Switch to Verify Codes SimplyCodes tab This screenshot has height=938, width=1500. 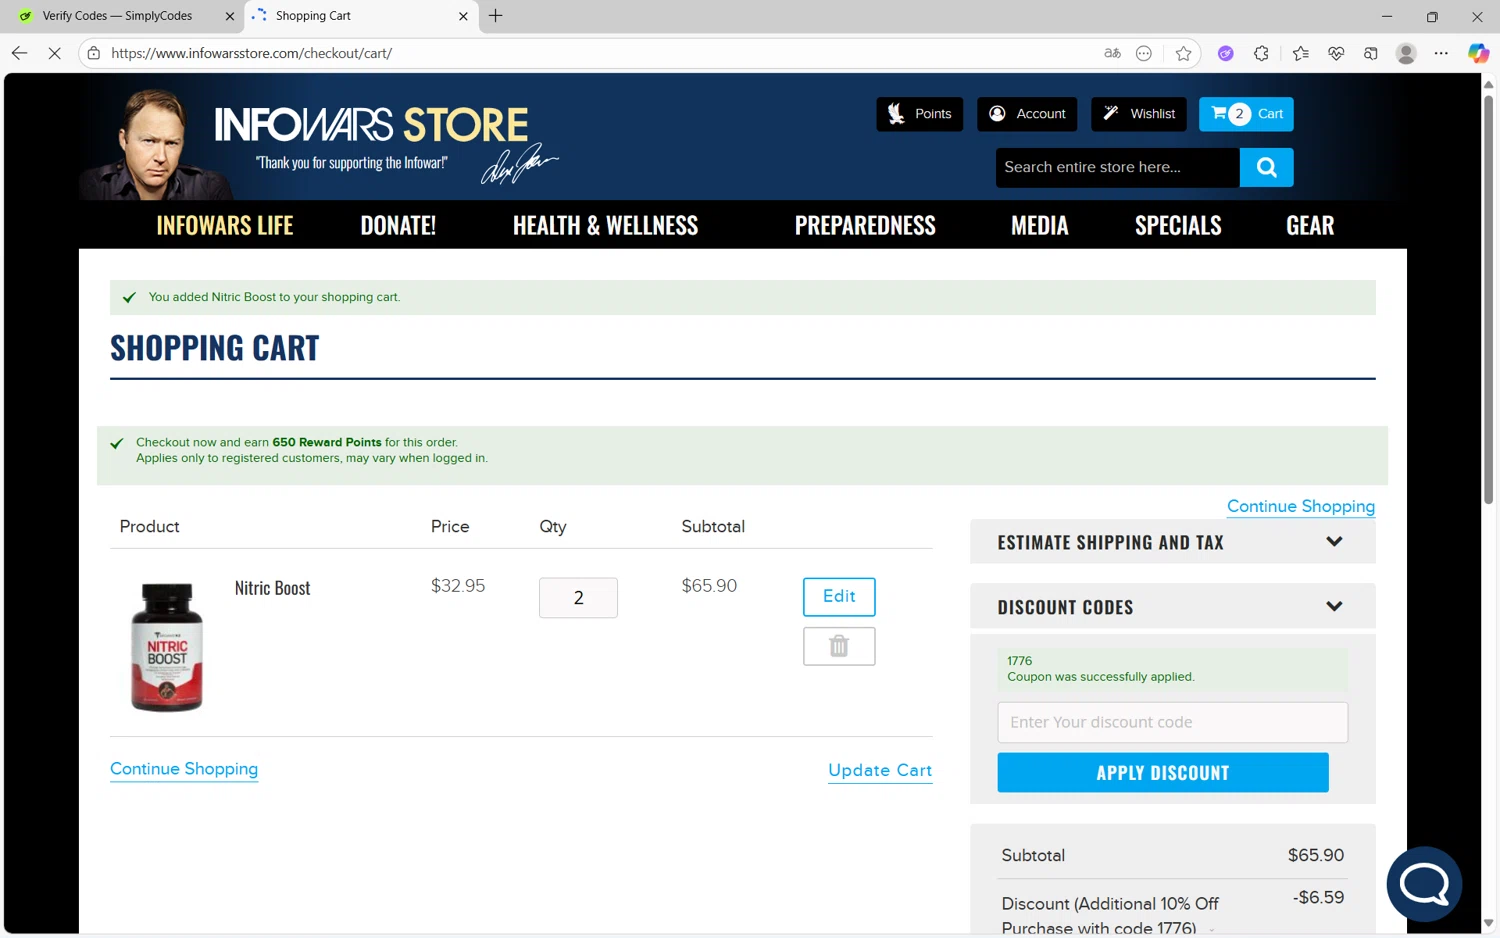click(x=118, y=16)
